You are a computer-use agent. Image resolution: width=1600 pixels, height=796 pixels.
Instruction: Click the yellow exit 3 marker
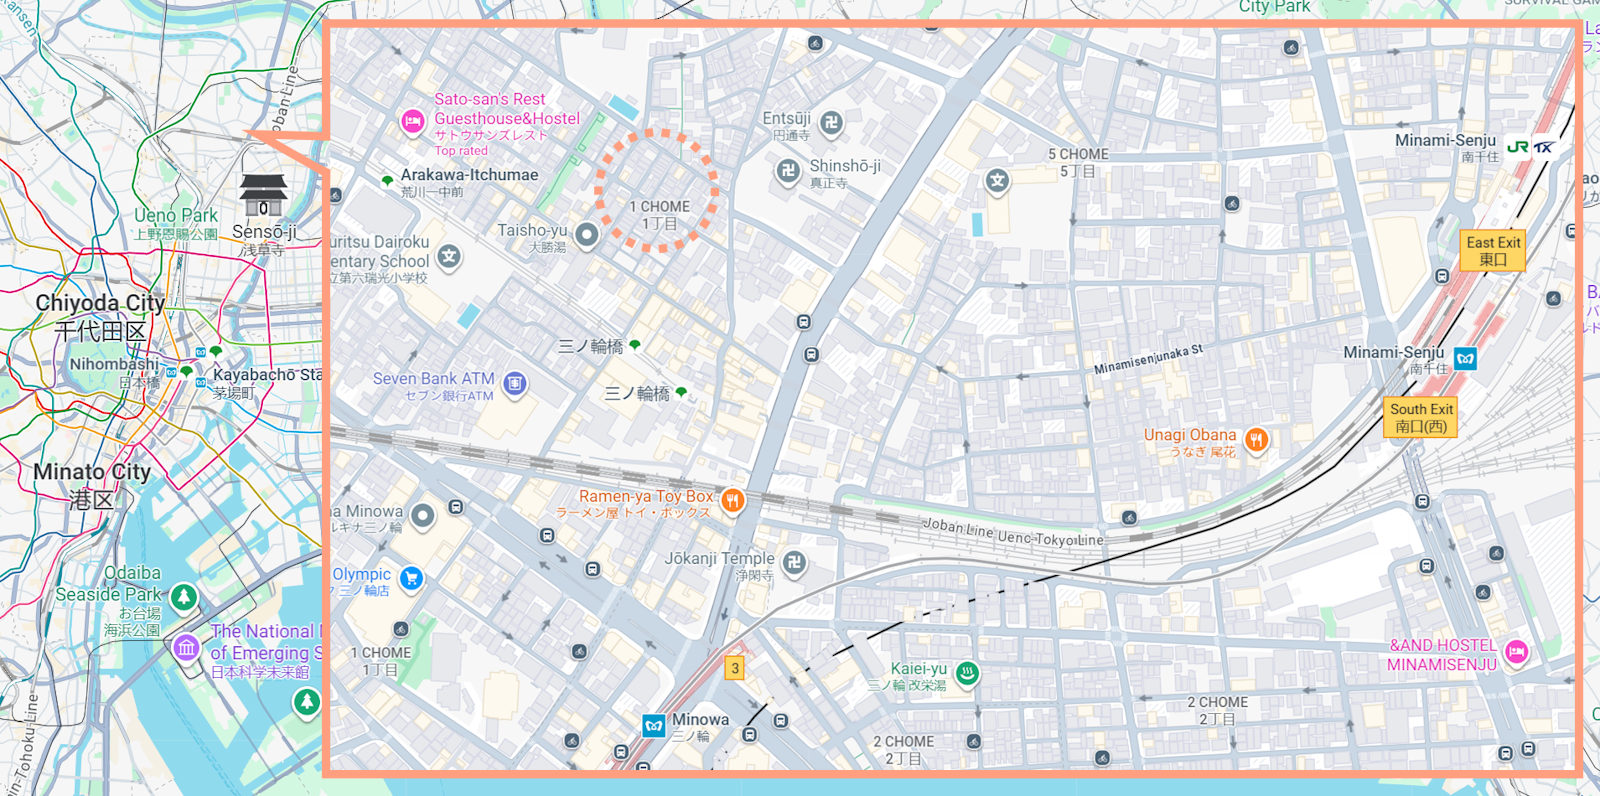tap(735, 668)
